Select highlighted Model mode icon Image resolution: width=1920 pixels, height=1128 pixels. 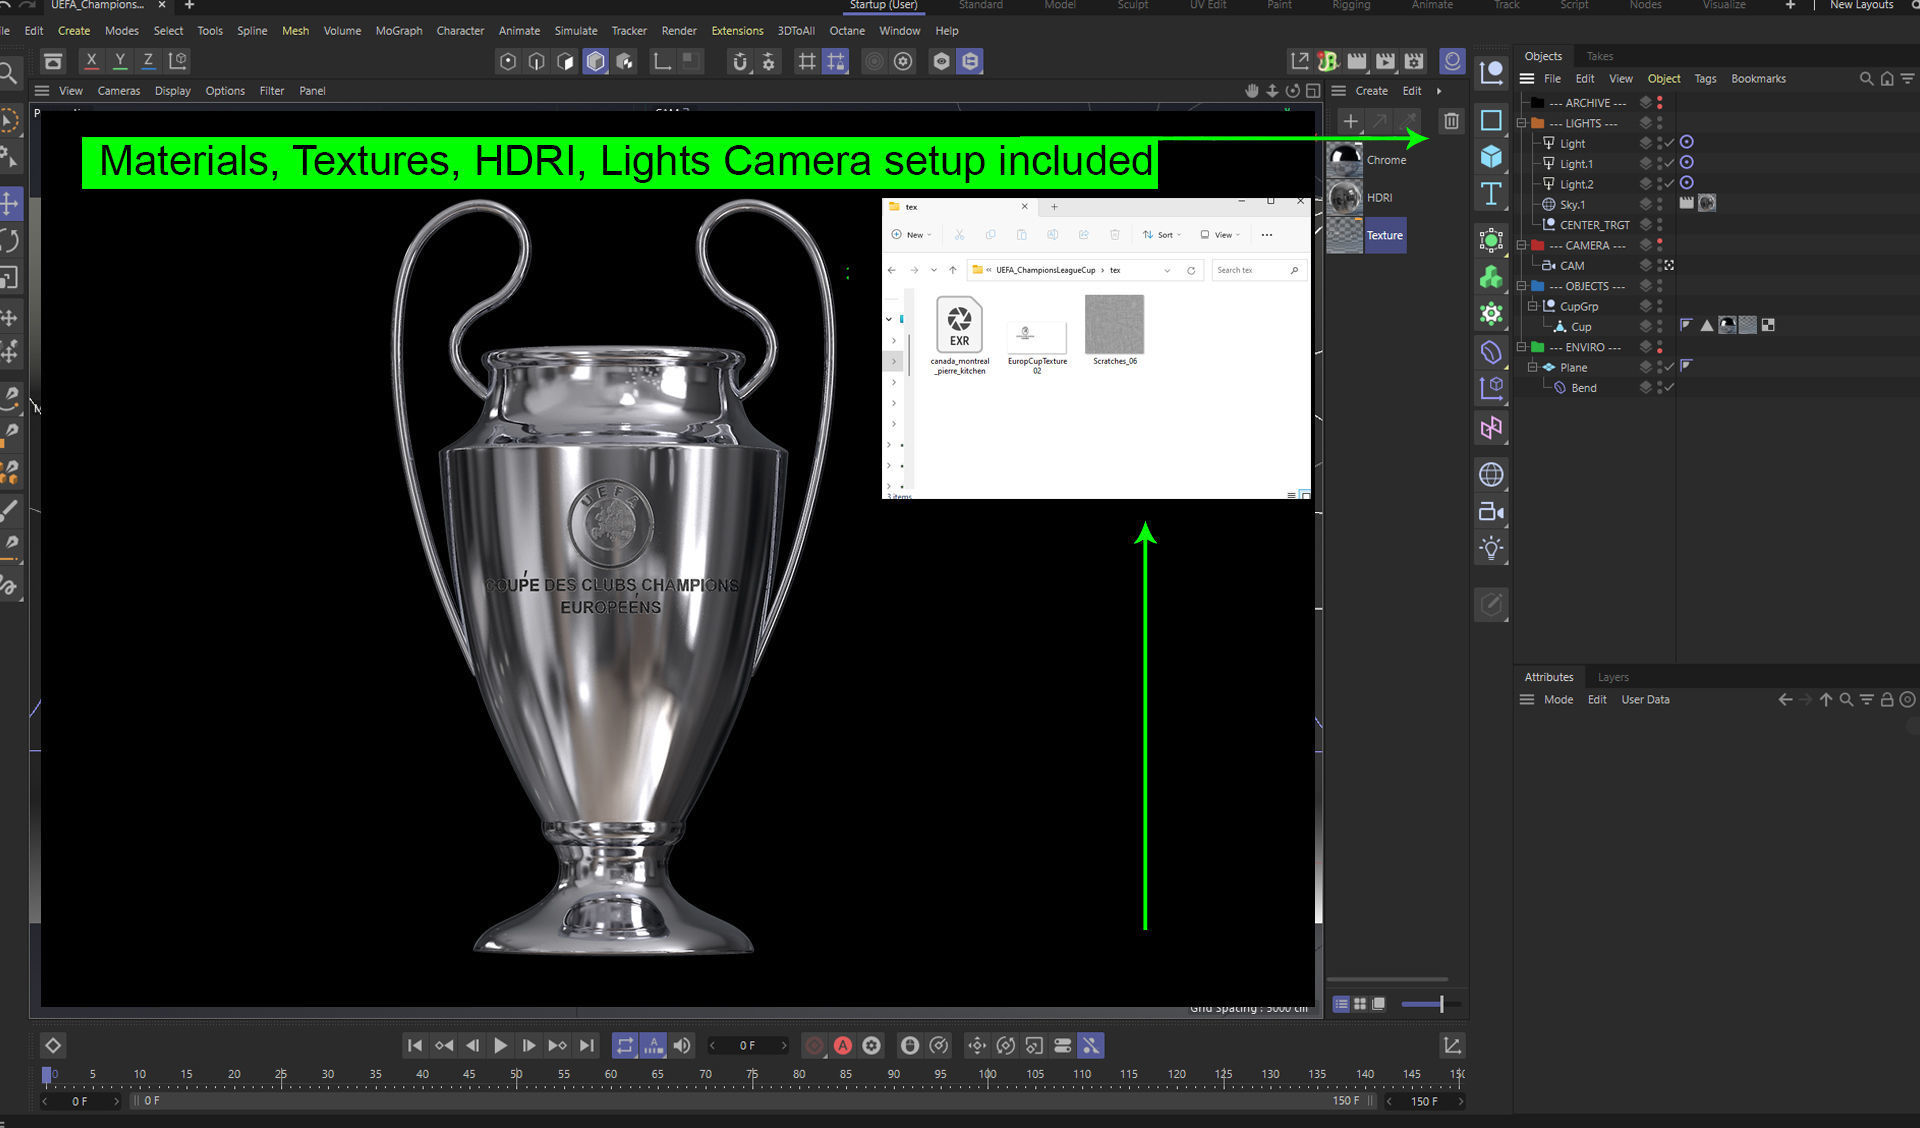click(596, 62)
